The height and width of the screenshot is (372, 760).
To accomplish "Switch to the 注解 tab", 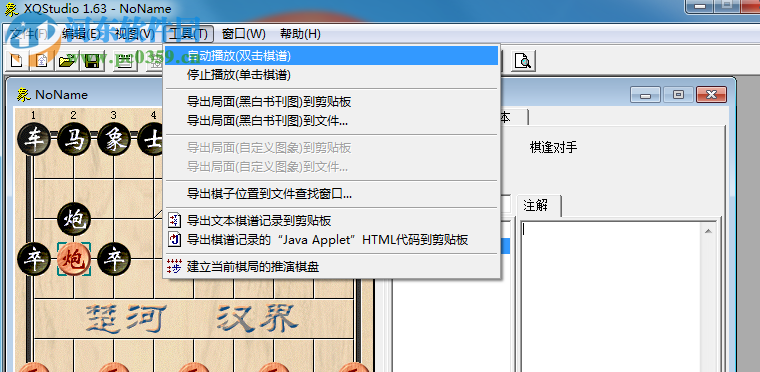I will 539,206.
